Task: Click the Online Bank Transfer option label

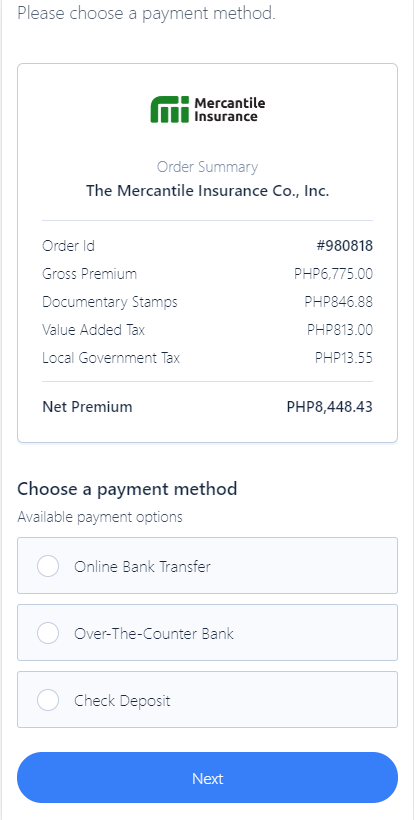Action: [x=142, y=566]
